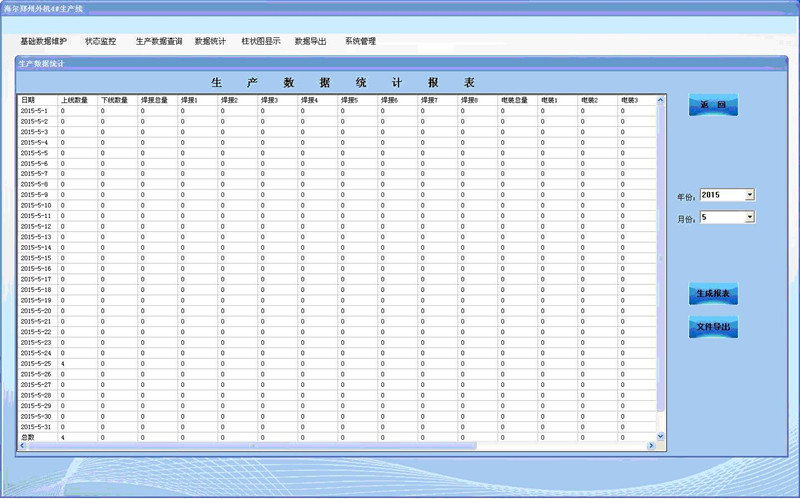Click the table's vertical scrollbar down arrow
The image size is (800, 500).
point(659,436)
